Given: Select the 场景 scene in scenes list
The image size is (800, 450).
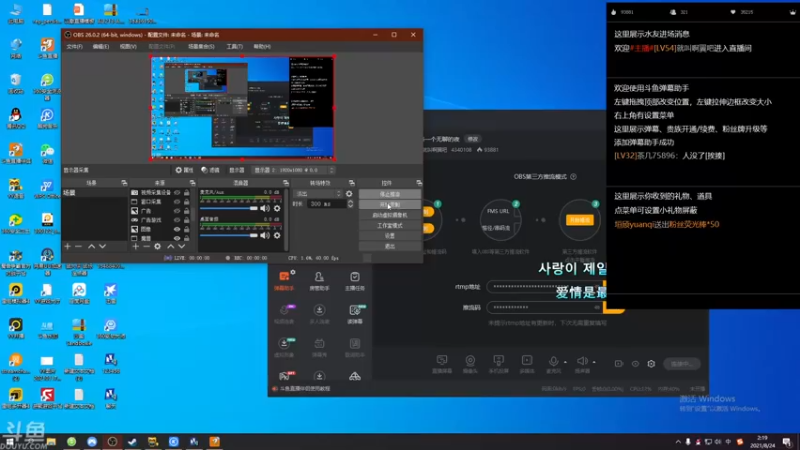Looking at the screenshot, I should tap(94, 193).
